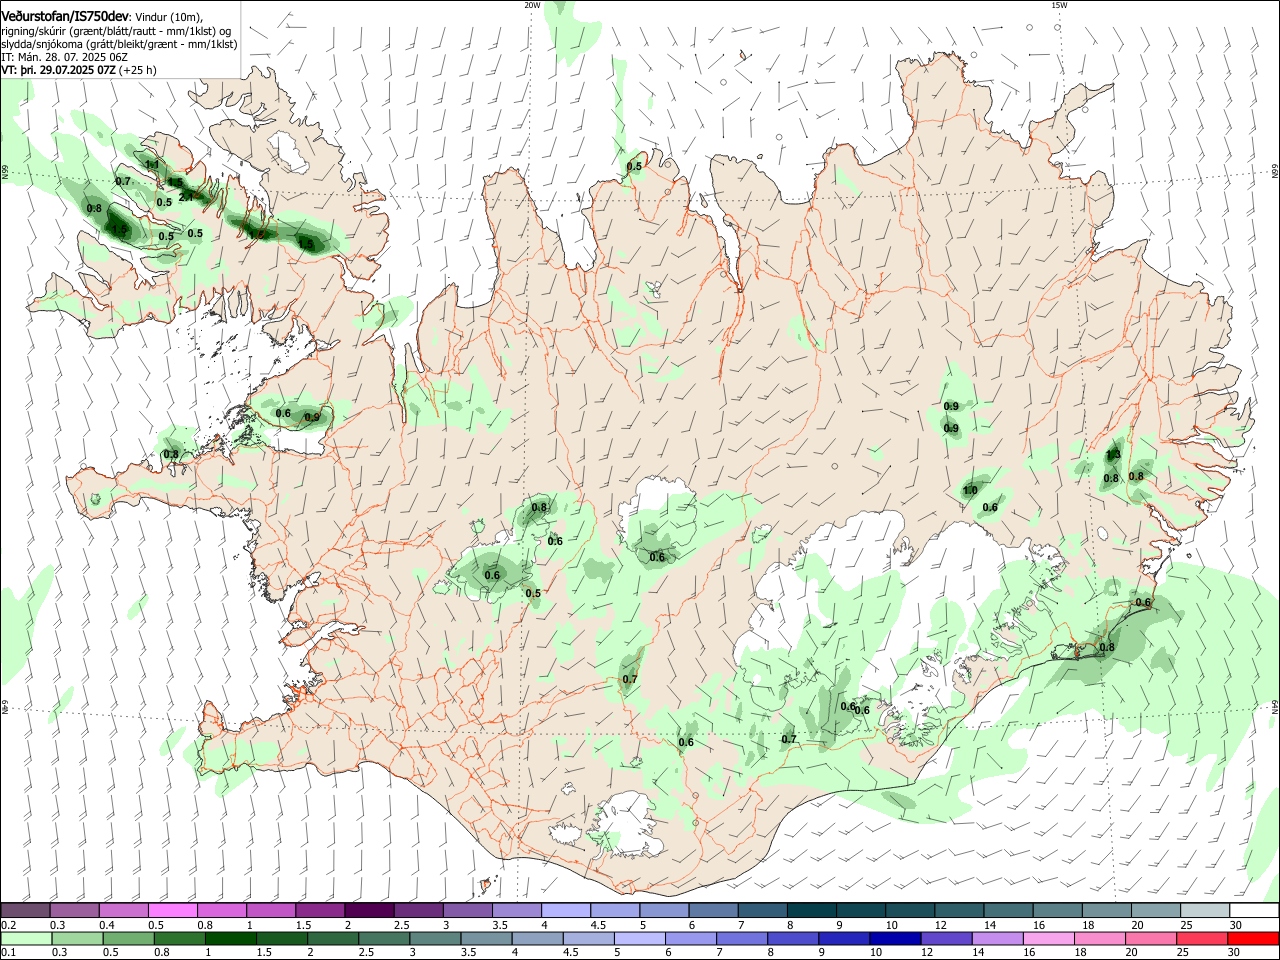Pick the white swatch after 30, upper legend row
Viewport: 1280px width, 960px height.
[1254, 911]
